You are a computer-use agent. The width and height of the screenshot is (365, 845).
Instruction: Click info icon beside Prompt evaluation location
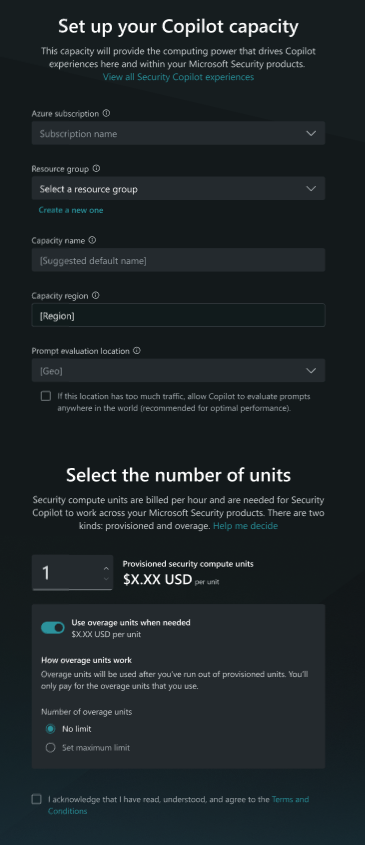point(137,351)
